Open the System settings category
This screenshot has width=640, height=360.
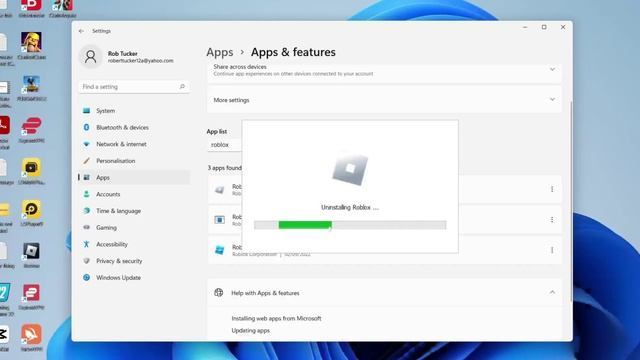point(134,111)
